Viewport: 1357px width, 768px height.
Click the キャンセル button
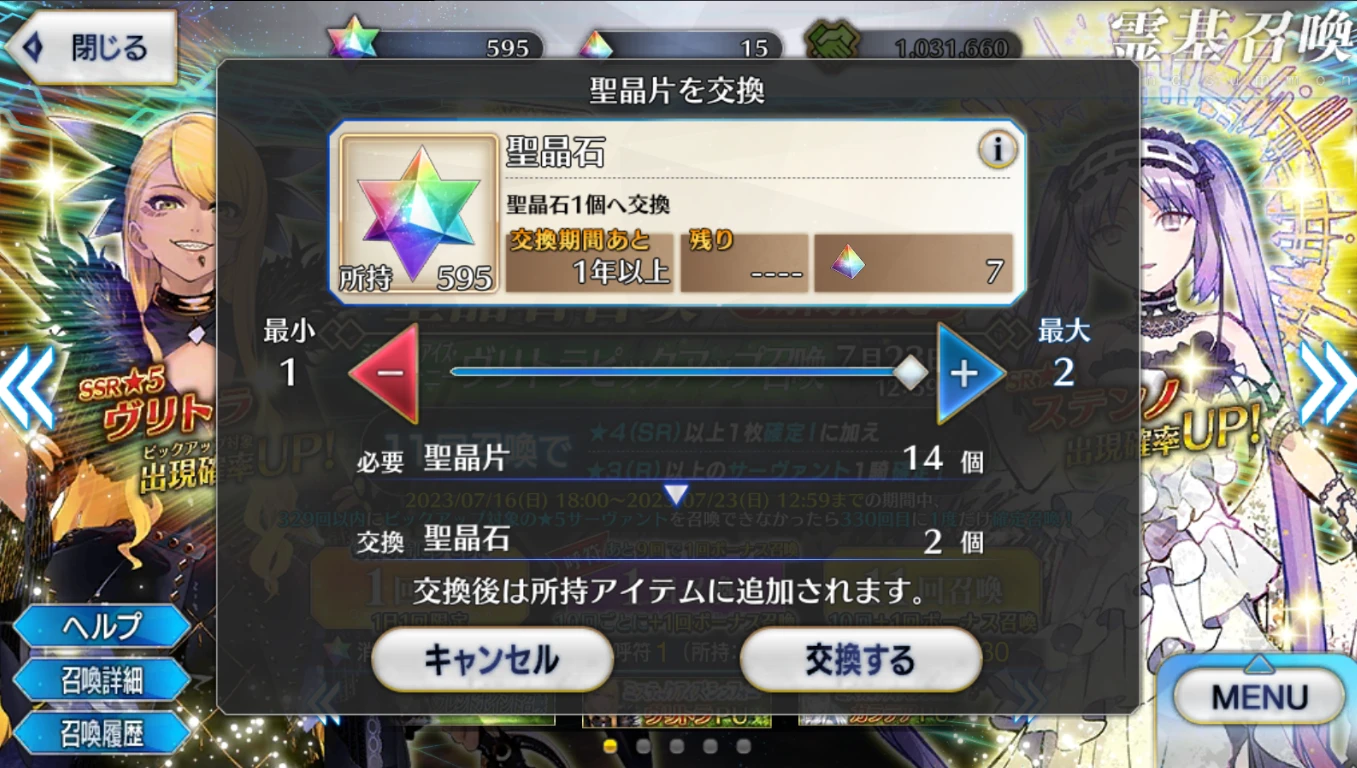pyautogui.click(x=492, y=660)
